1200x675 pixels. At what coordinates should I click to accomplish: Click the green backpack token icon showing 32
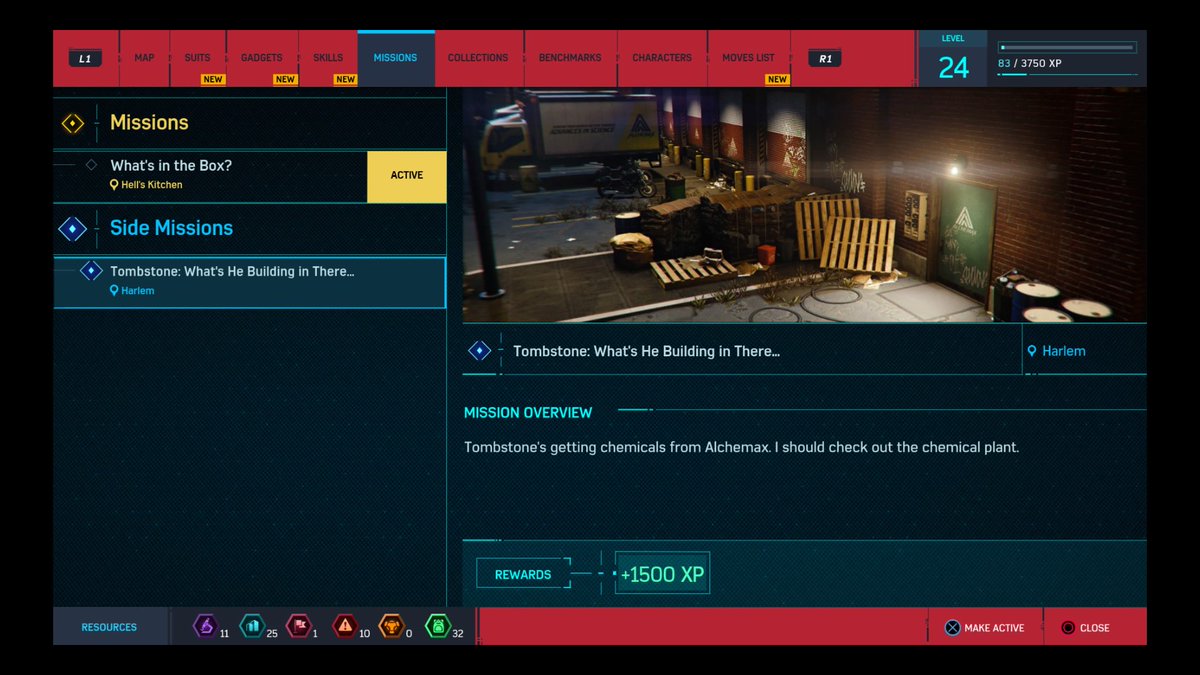pyautogui.click(x=438, y=626)
